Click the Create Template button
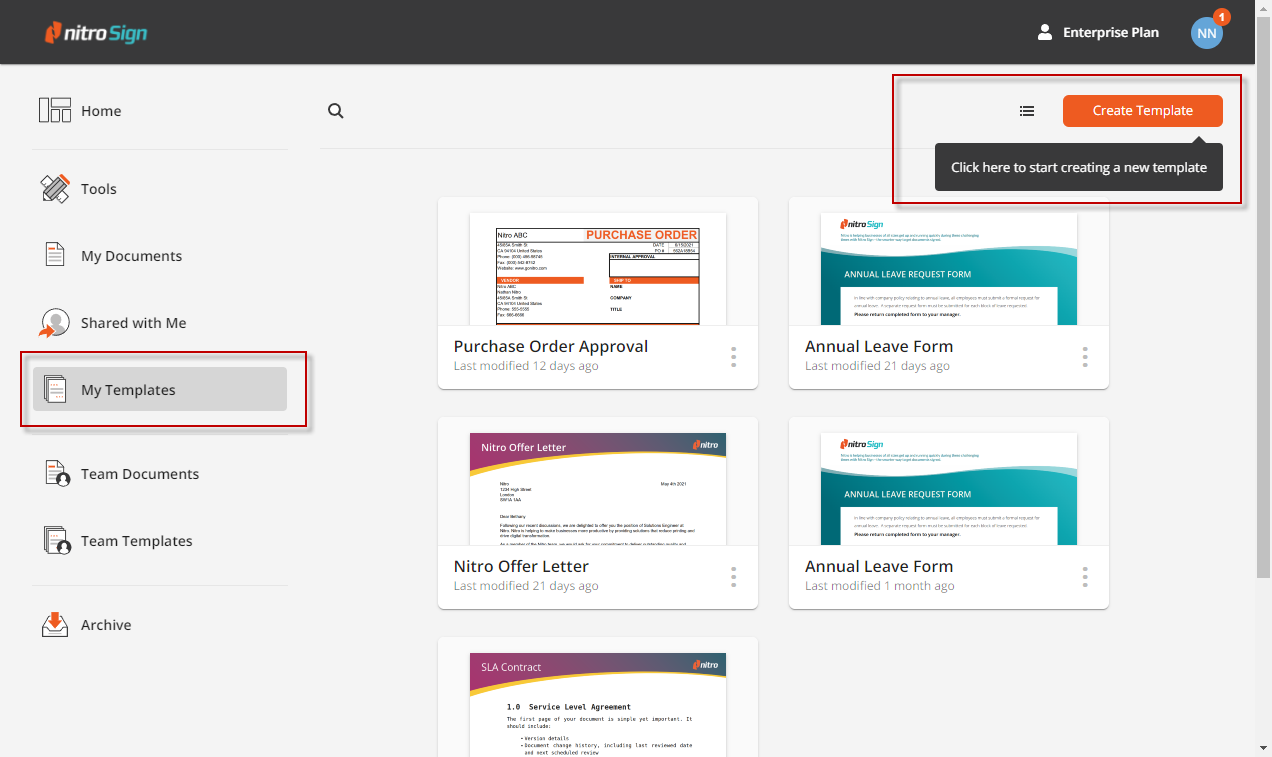1272x757 pixels. click(1142, 111)
